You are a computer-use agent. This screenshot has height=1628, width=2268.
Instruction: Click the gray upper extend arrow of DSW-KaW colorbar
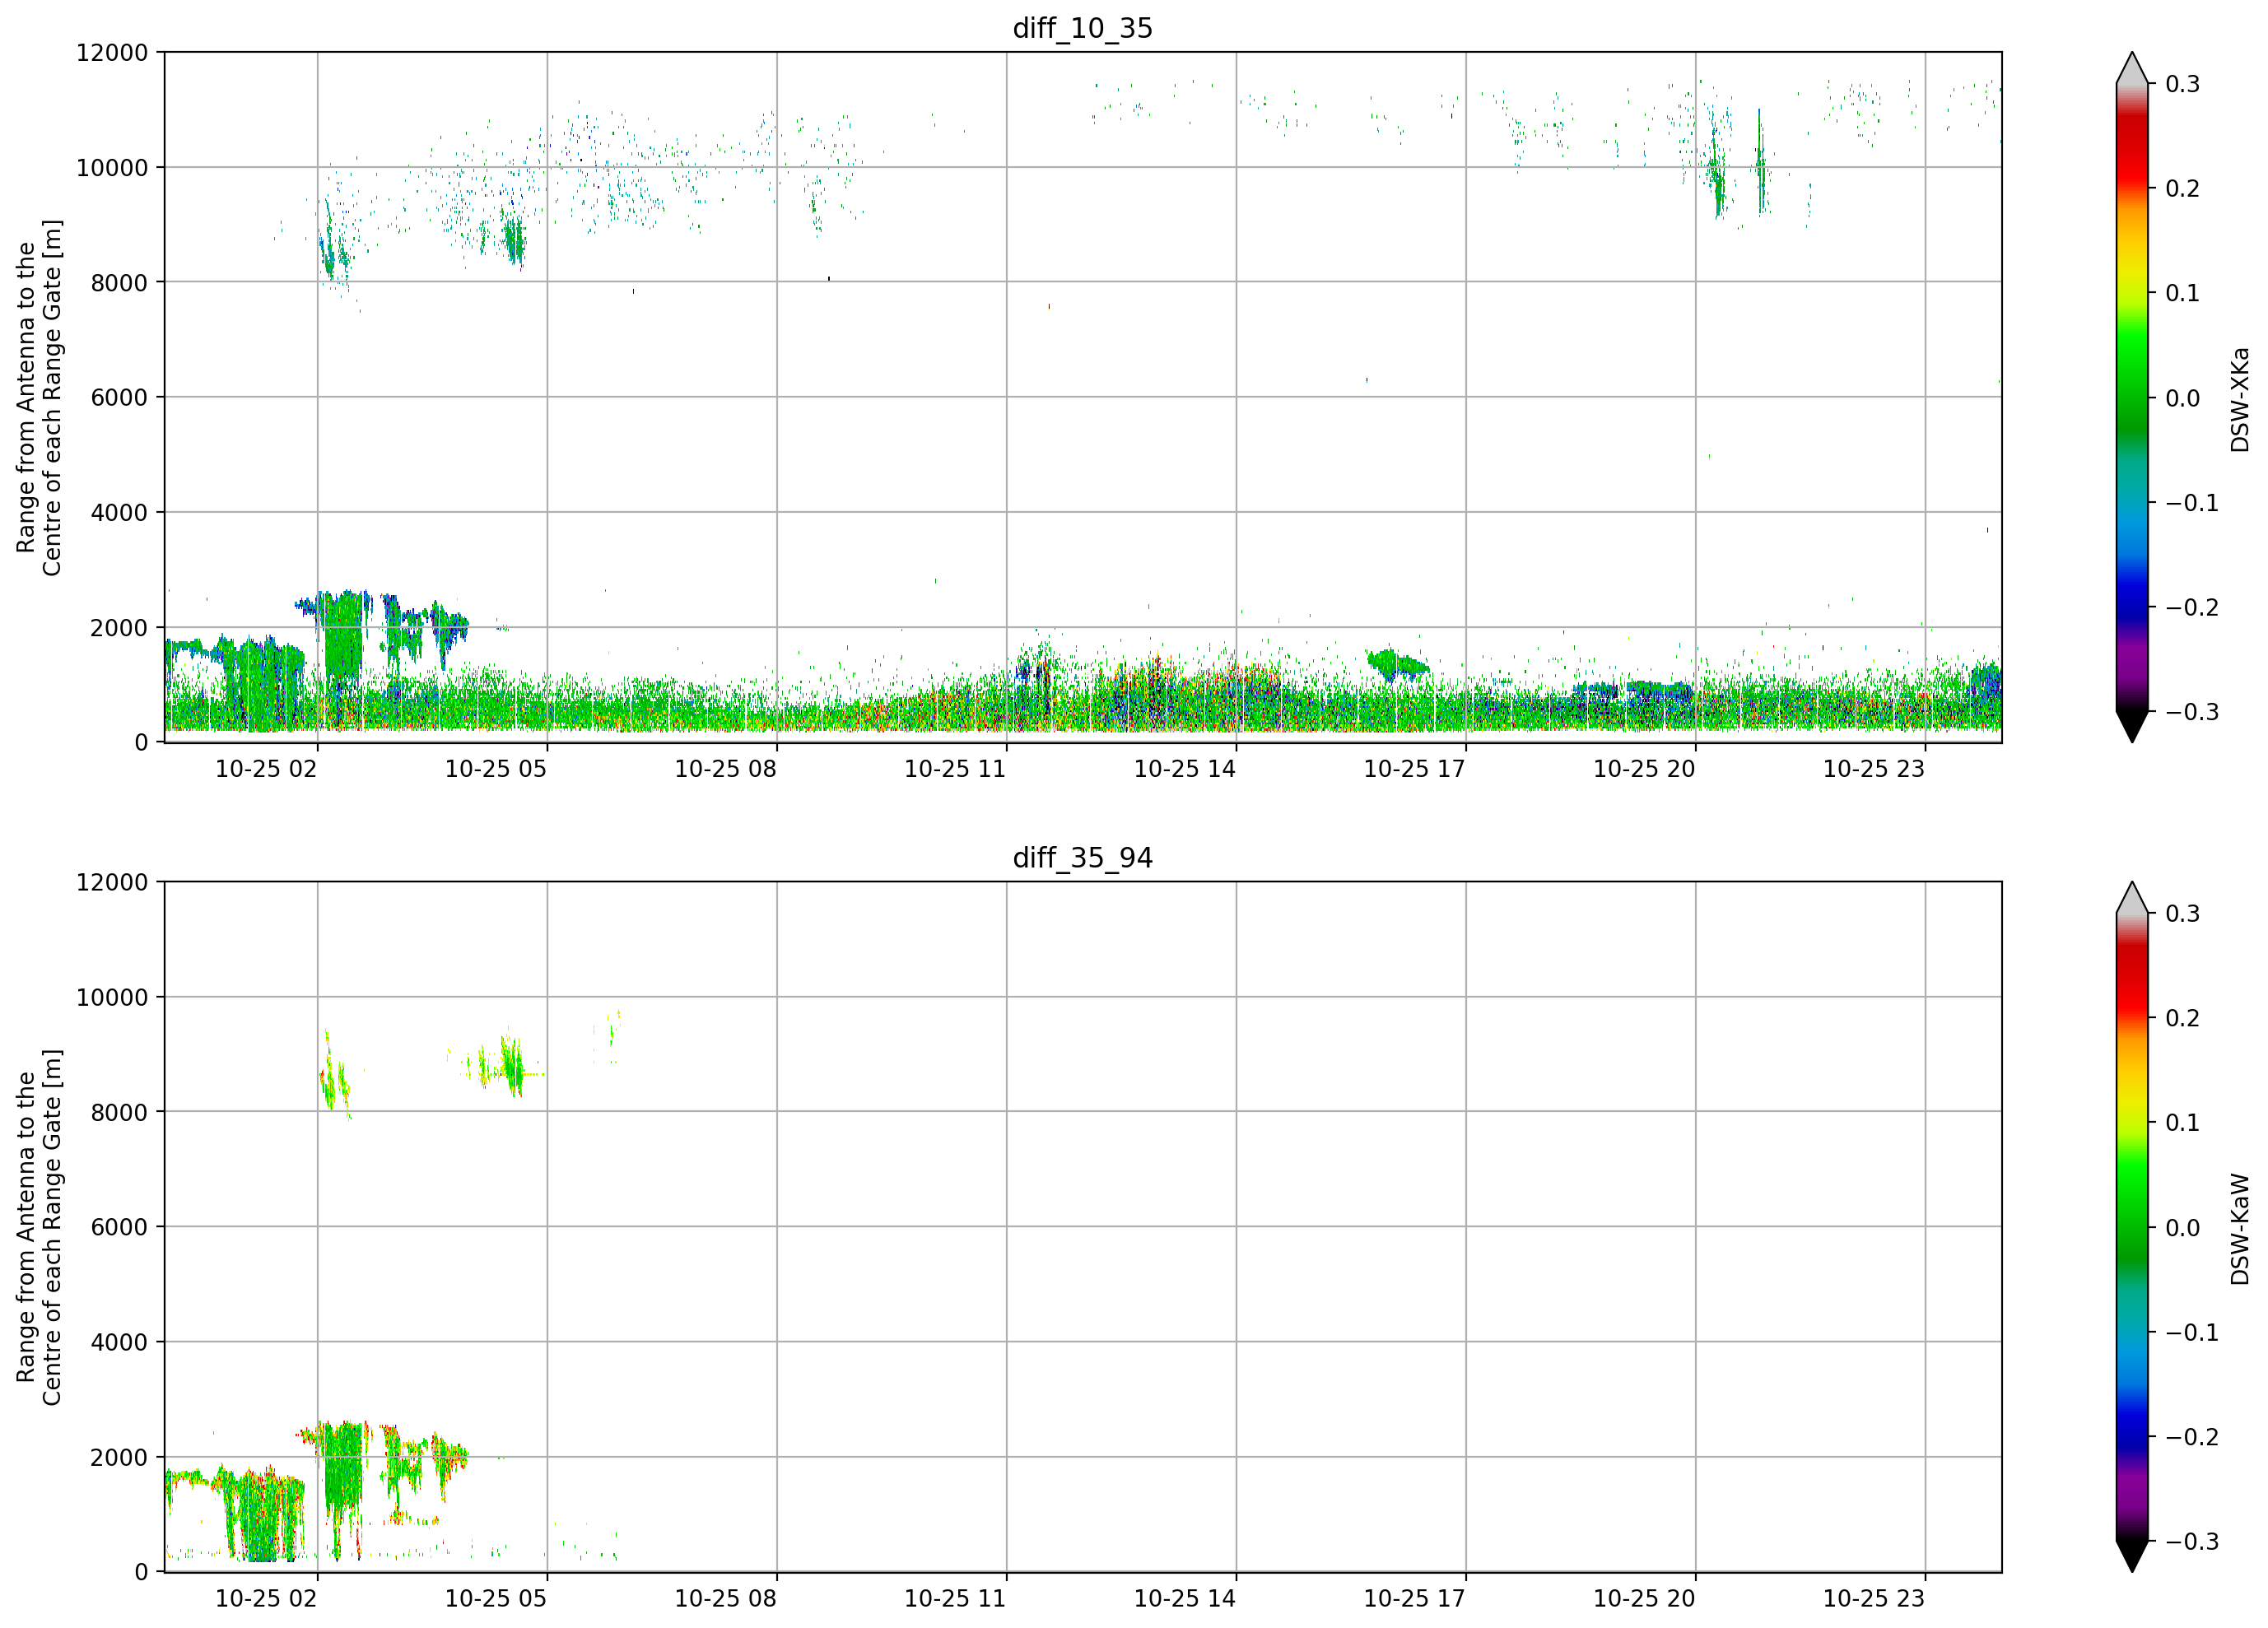[2132, 900]
